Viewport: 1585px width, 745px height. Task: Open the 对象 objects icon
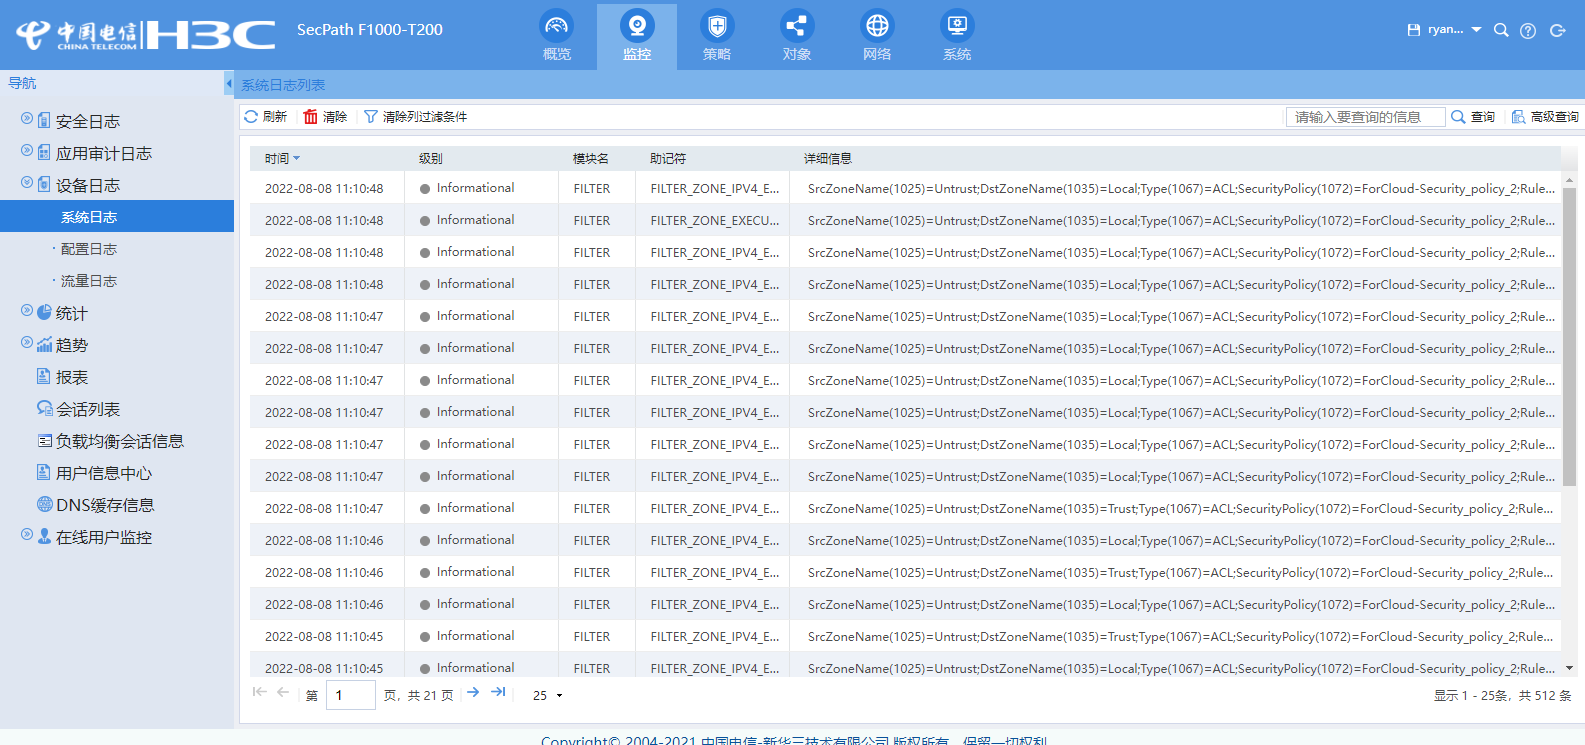(797, 27)
